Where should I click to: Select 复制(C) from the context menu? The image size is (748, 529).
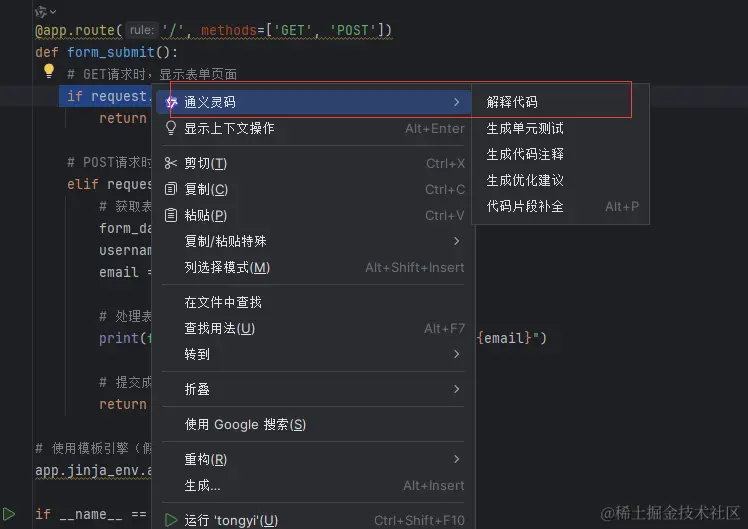click(313, 189)
